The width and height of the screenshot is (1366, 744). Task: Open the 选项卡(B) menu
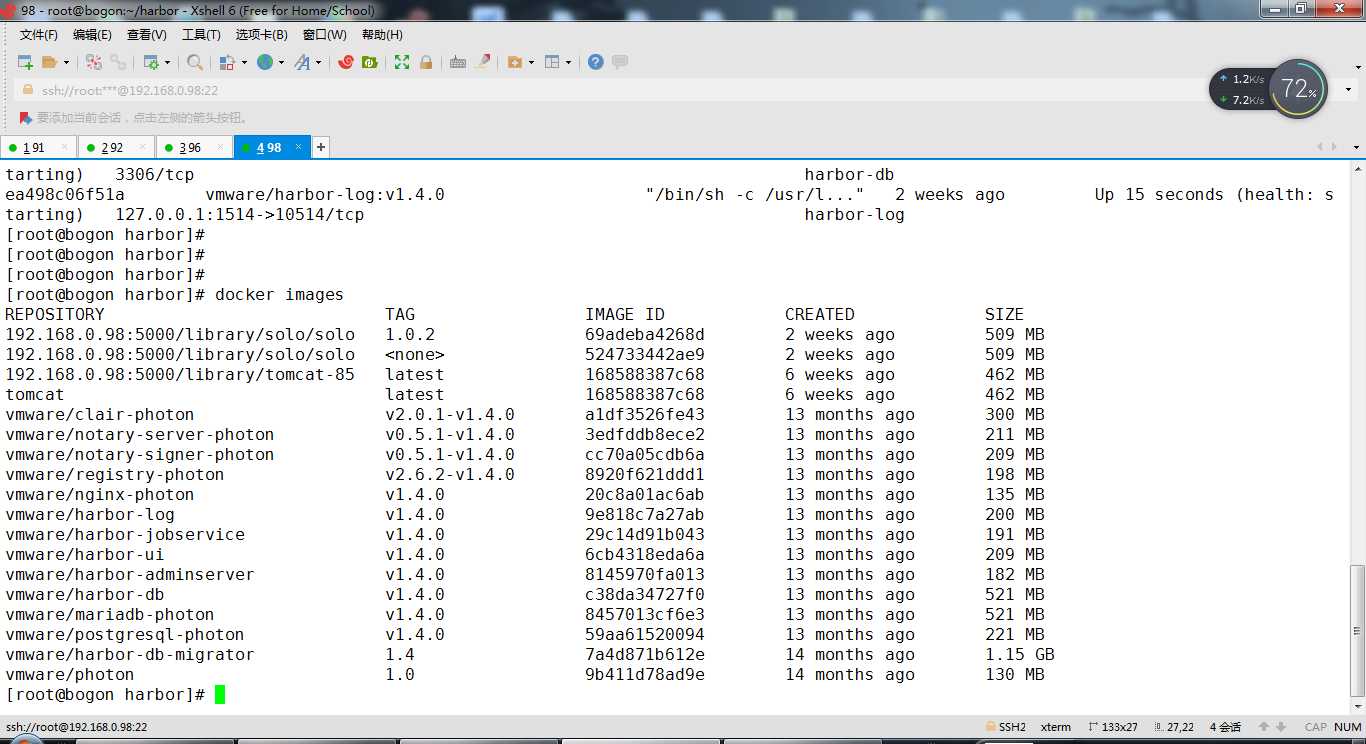coord(262,35)
